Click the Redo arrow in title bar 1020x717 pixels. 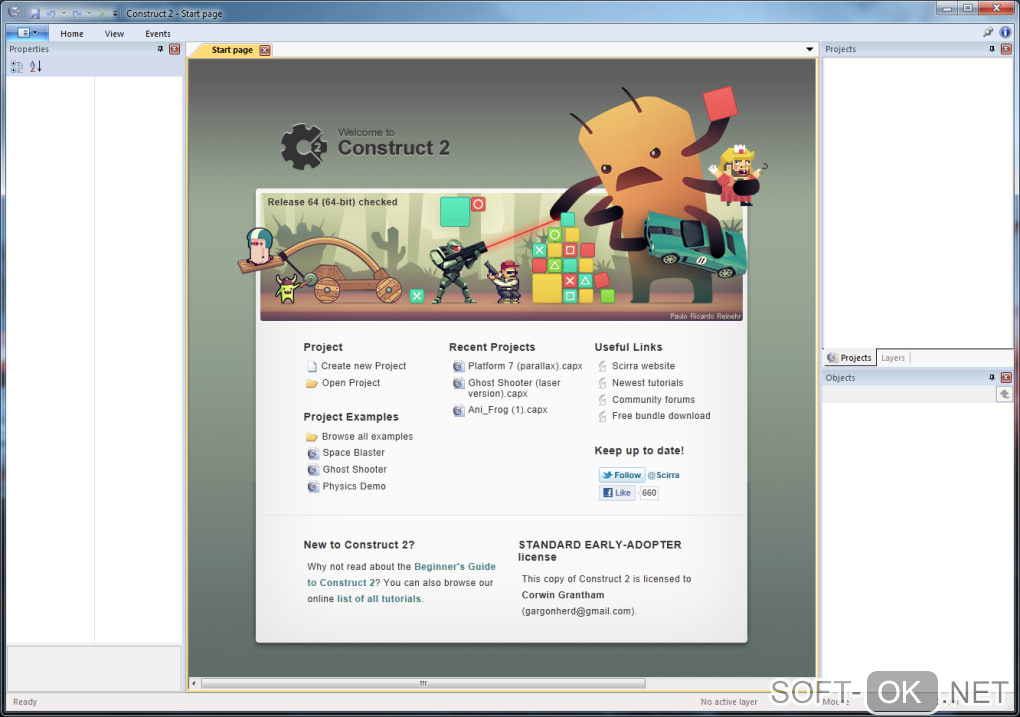(x=77, y=13)
